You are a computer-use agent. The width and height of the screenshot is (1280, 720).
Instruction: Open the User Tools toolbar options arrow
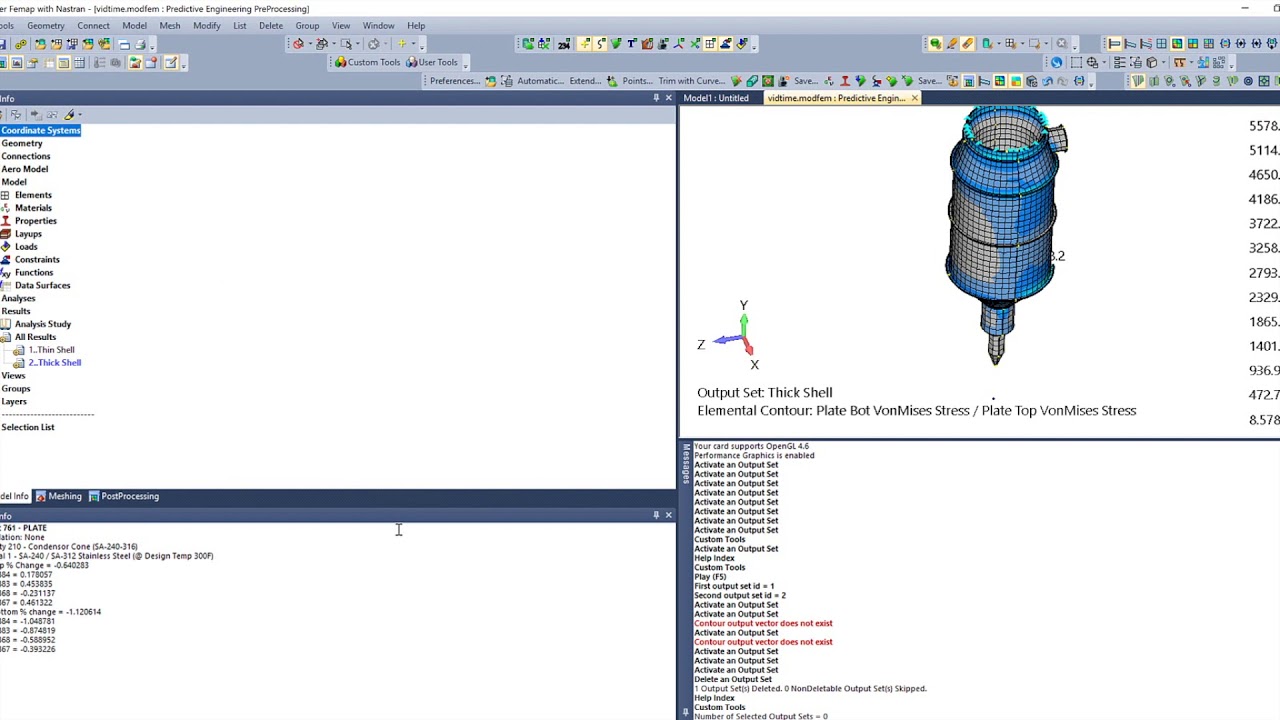464,64
